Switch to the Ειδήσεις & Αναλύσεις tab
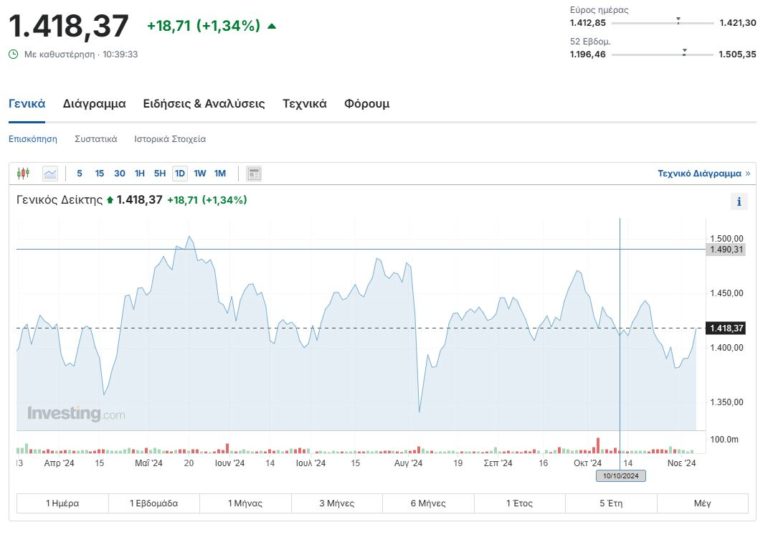The width and height of the screenshot is (768, 535). pyautogui.click(x=204, y=103)
